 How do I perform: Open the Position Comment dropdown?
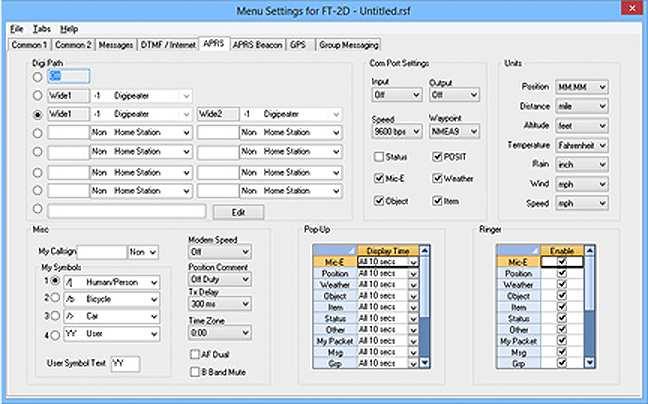(x=219, y=279)
